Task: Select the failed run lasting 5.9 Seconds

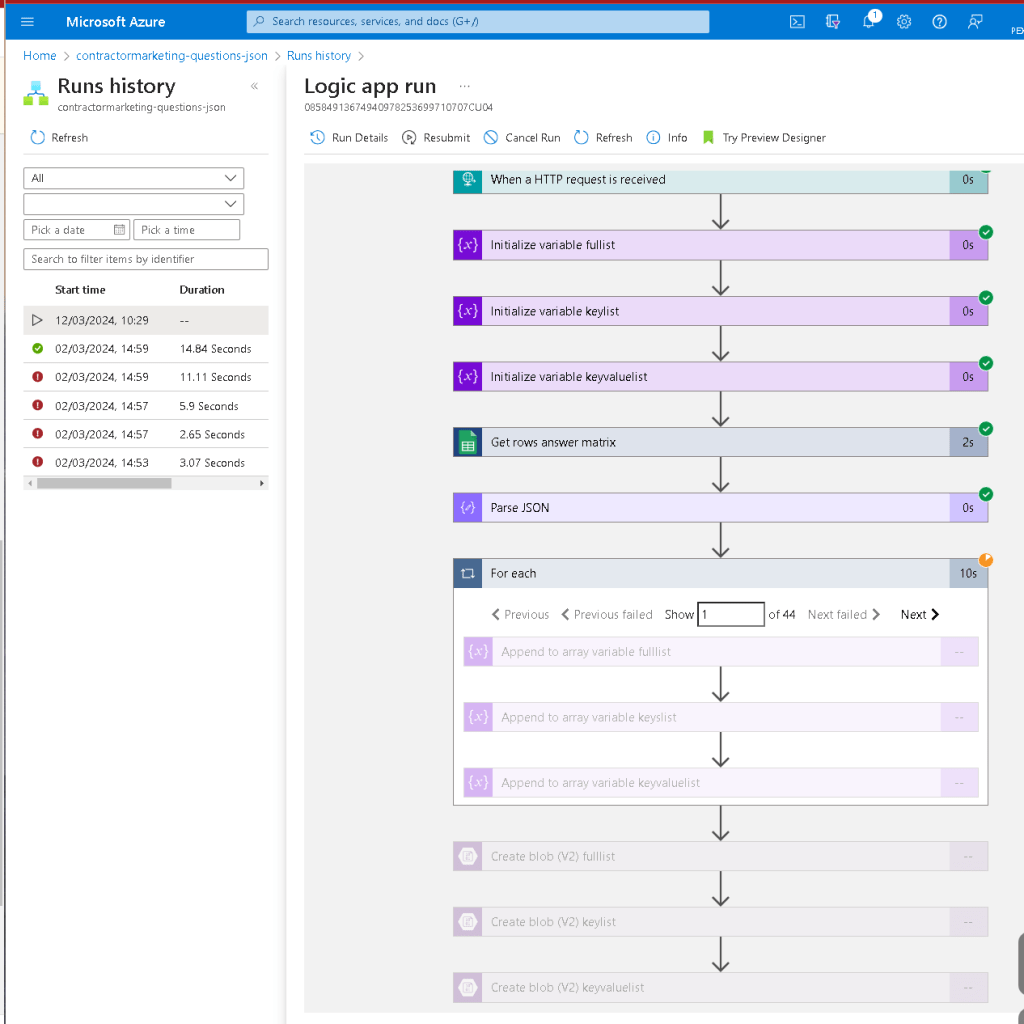Action: [x=146, y=406]
